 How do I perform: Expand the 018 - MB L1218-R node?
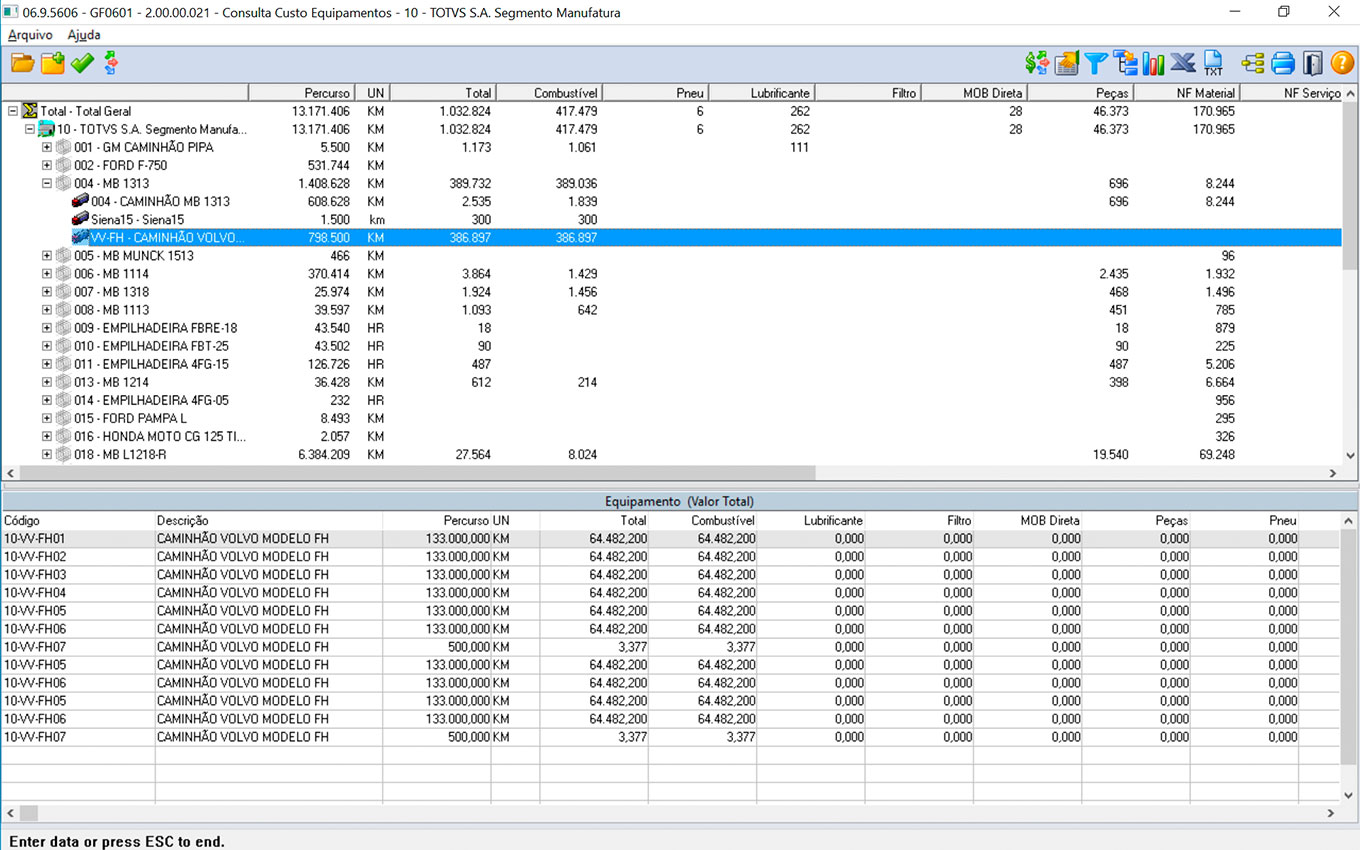click(47, 455)
